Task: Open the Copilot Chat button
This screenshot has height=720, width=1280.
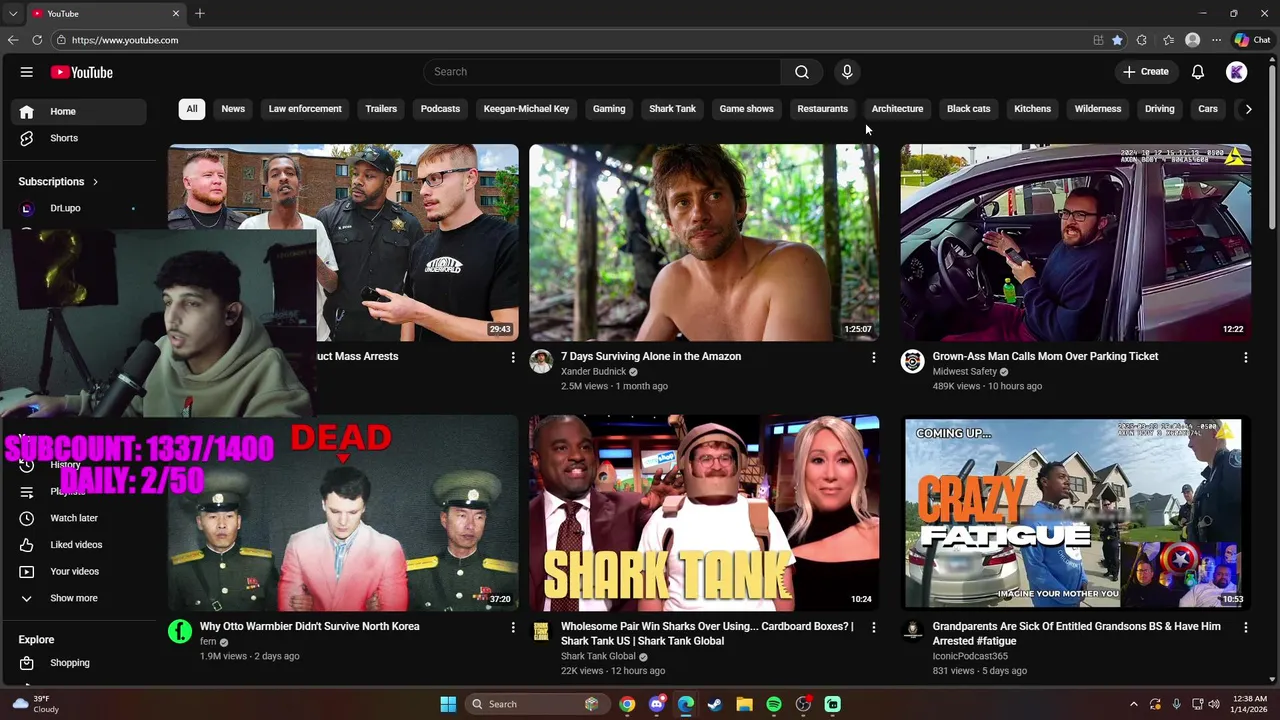Action: tap(1252, 40)
